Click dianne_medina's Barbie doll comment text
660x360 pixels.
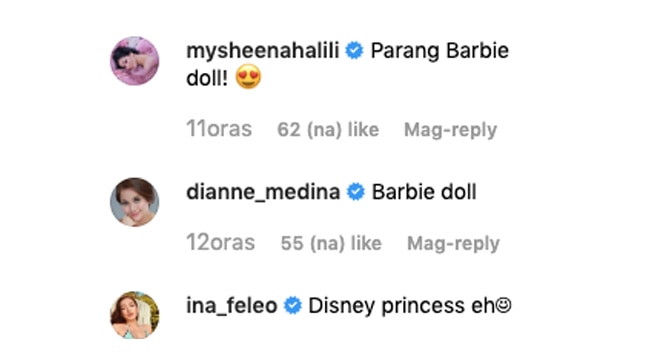[x=424, y=192]
